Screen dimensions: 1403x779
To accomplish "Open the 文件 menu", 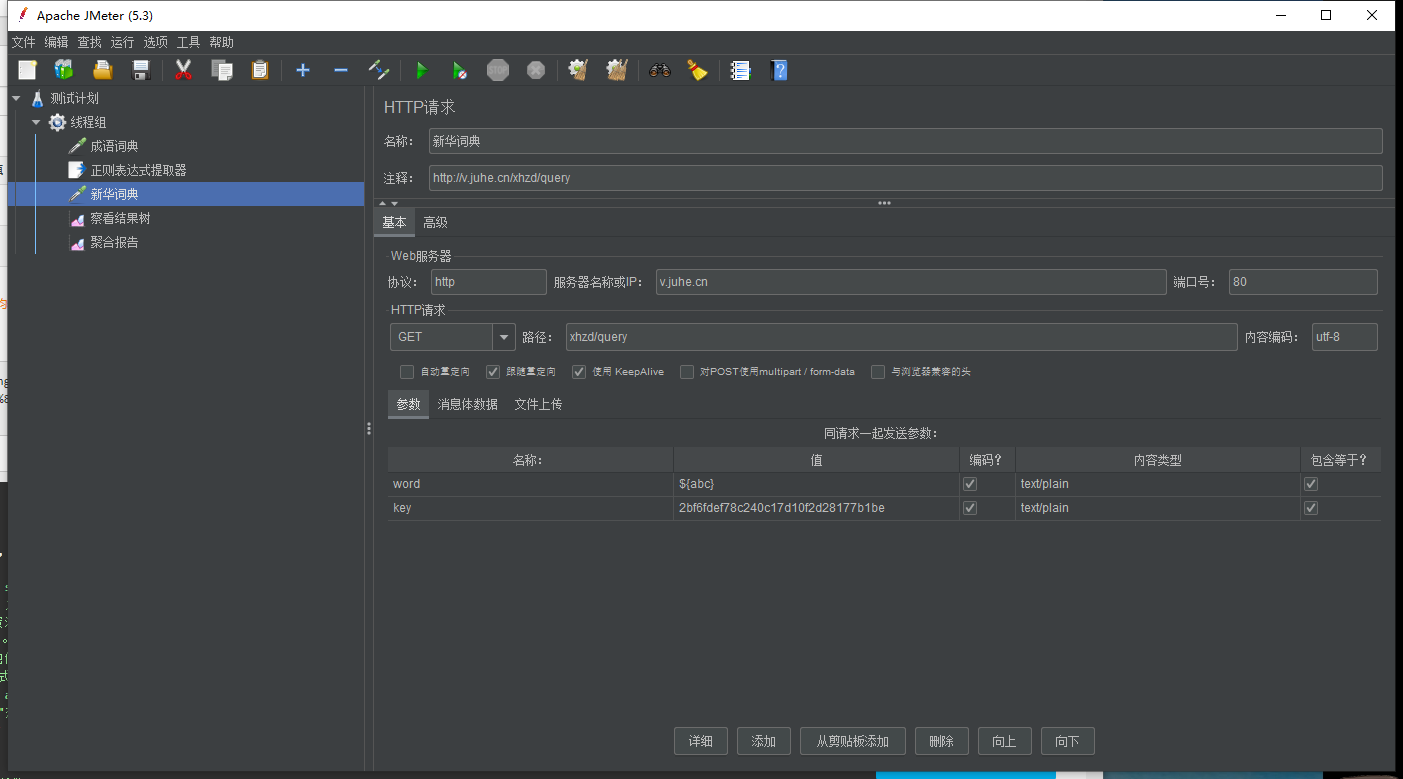I will point(23,42).
